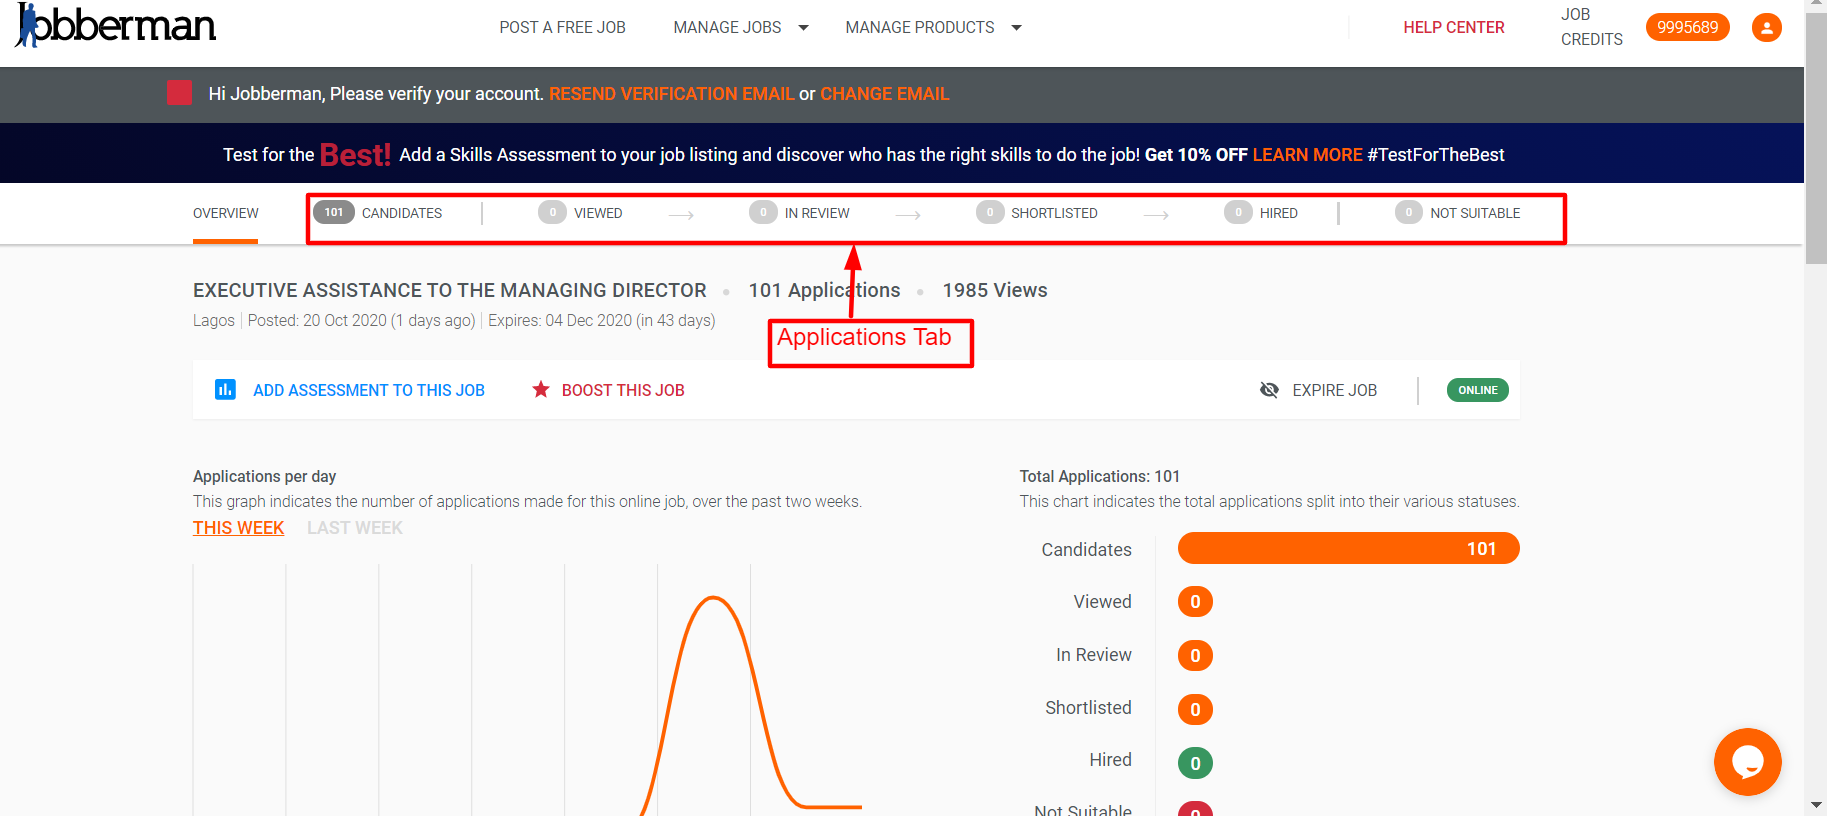Click the crossed-eye Expire Job icon

pyautogui.click(x=1269, y=390)
